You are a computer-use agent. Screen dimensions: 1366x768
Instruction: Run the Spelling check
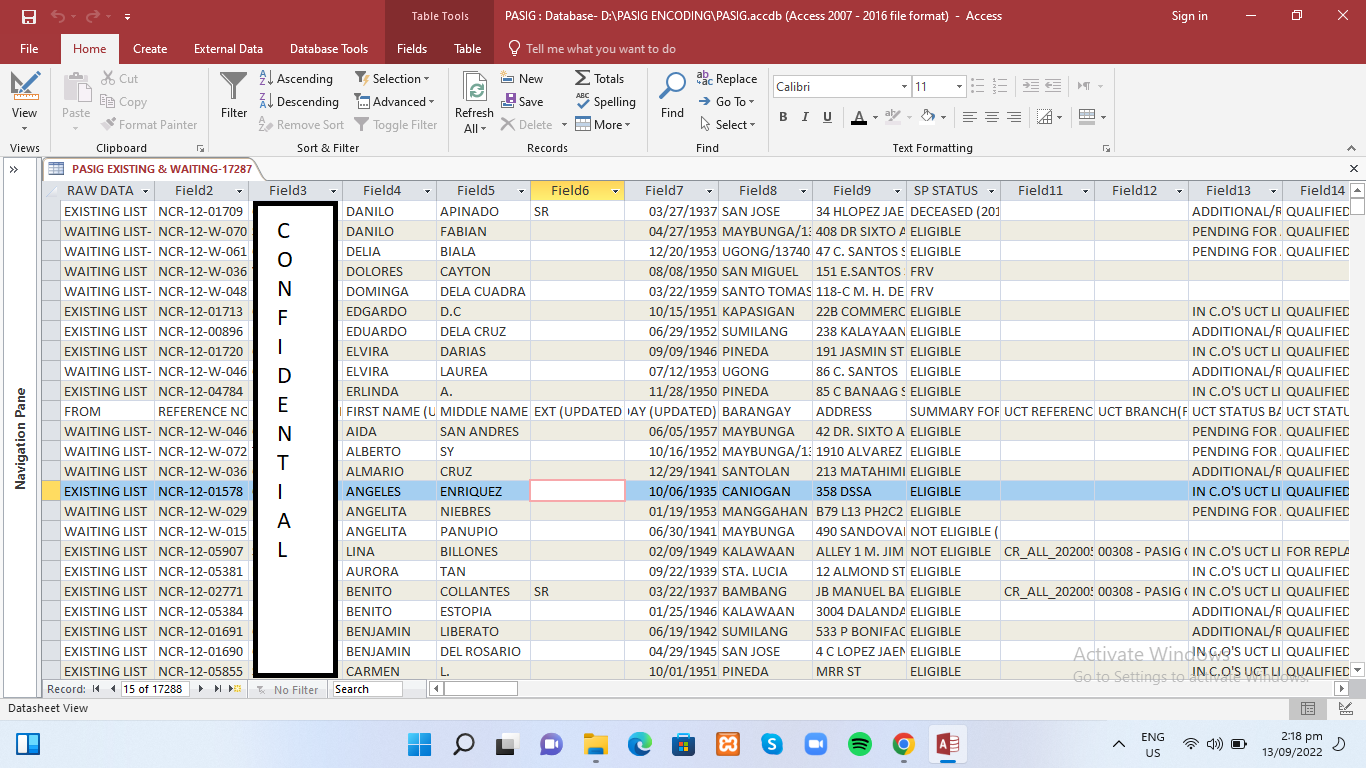(605, 102)
